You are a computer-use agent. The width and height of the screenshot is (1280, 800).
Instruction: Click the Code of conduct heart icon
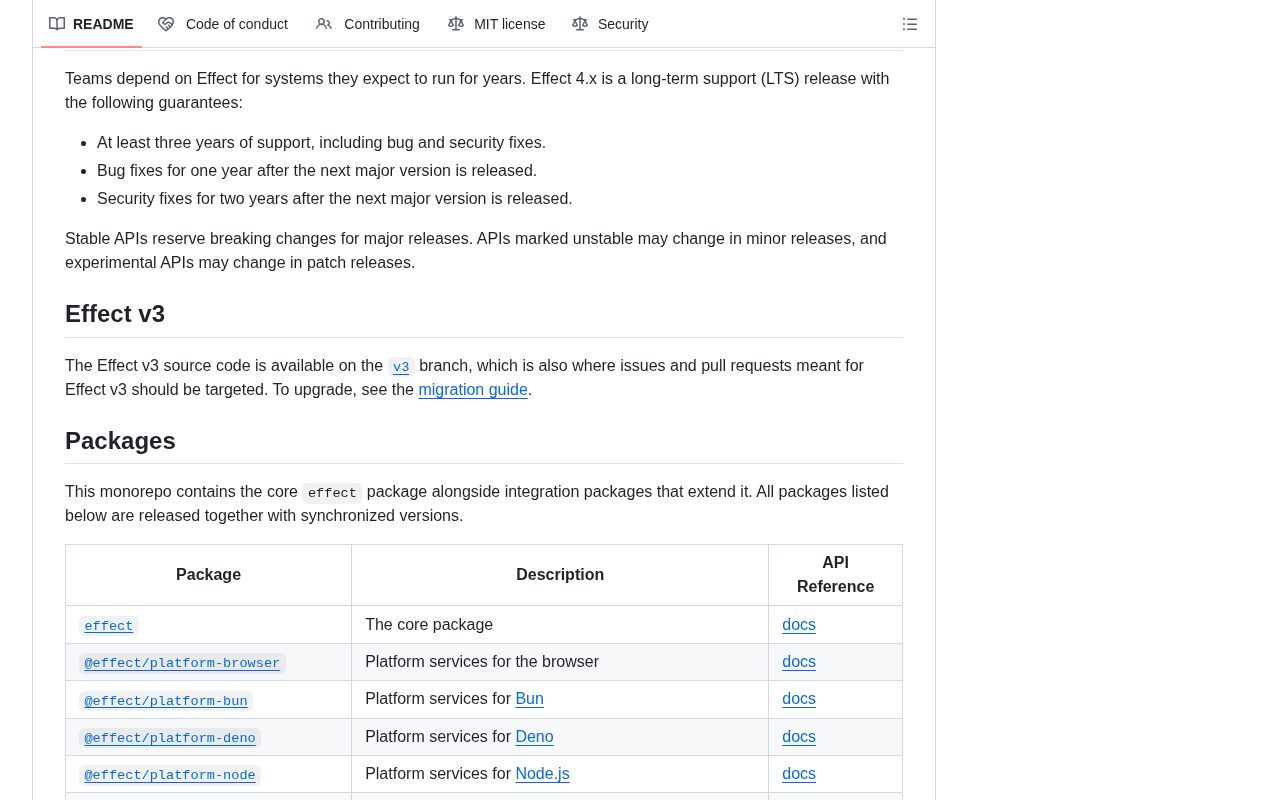pos(166,24)
